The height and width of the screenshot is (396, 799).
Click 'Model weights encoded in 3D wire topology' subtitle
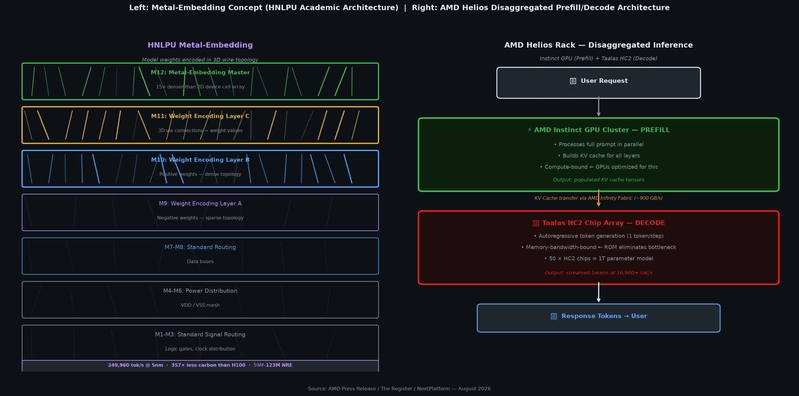click(x=200, y=60)
